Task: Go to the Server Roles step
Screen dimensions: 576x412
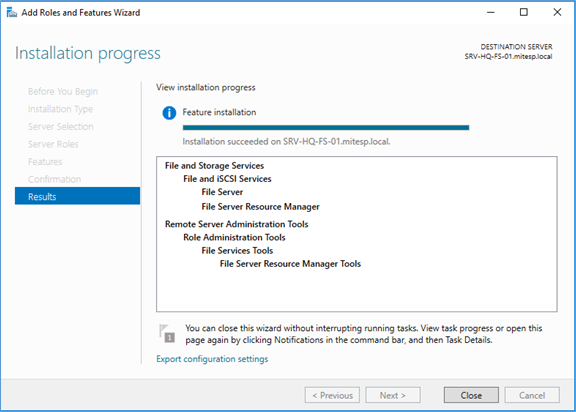Action: 53,144
